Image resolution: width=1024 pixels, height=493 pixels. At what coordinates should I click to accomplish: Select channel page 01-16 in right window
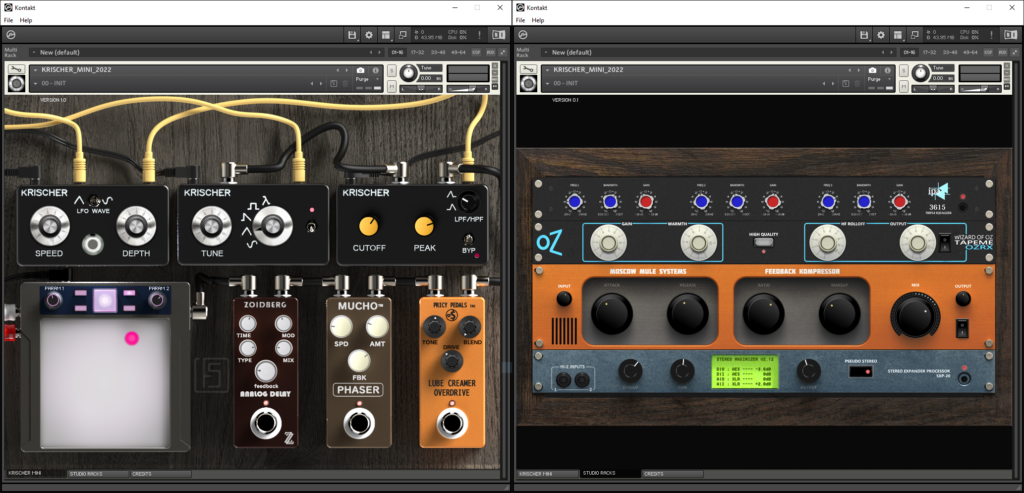click(x=910, y=52)
